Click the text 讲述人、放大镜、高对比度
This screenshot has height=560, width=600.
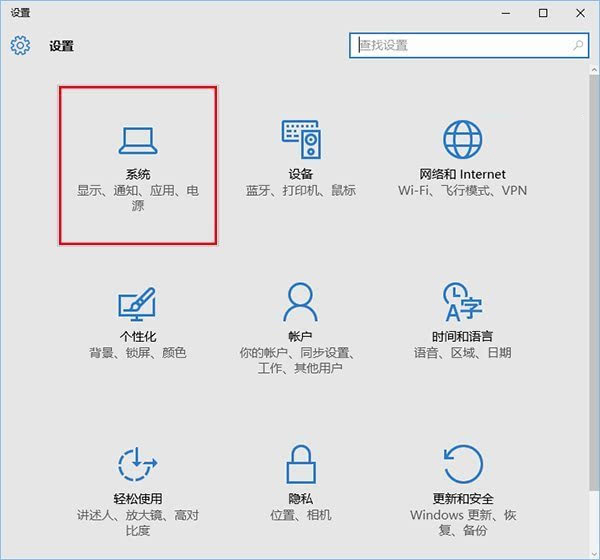[138, 522]
